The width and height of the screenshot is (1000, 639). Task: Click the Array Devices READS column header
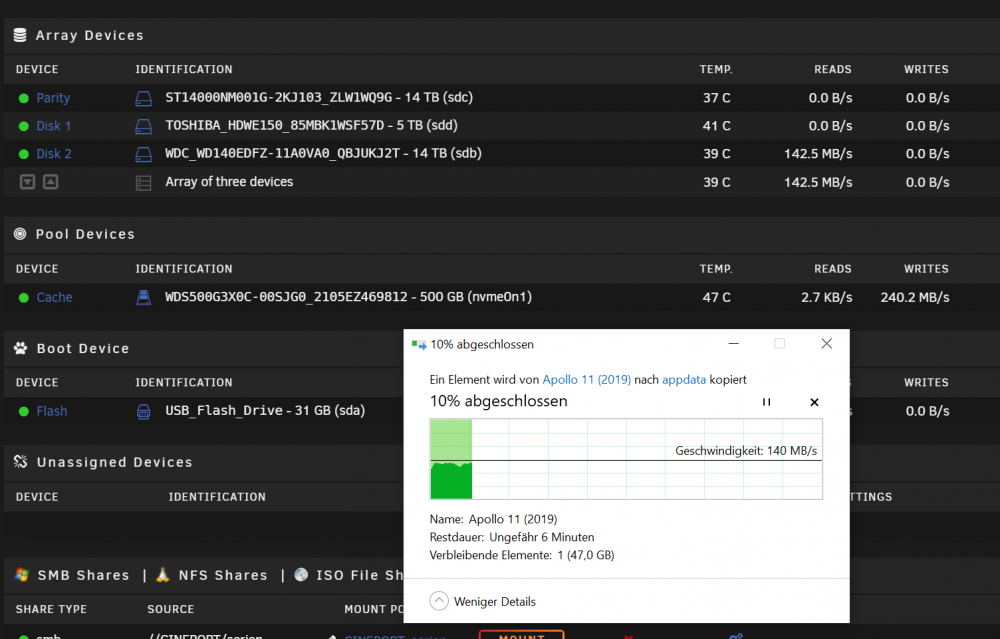point(832,70)
